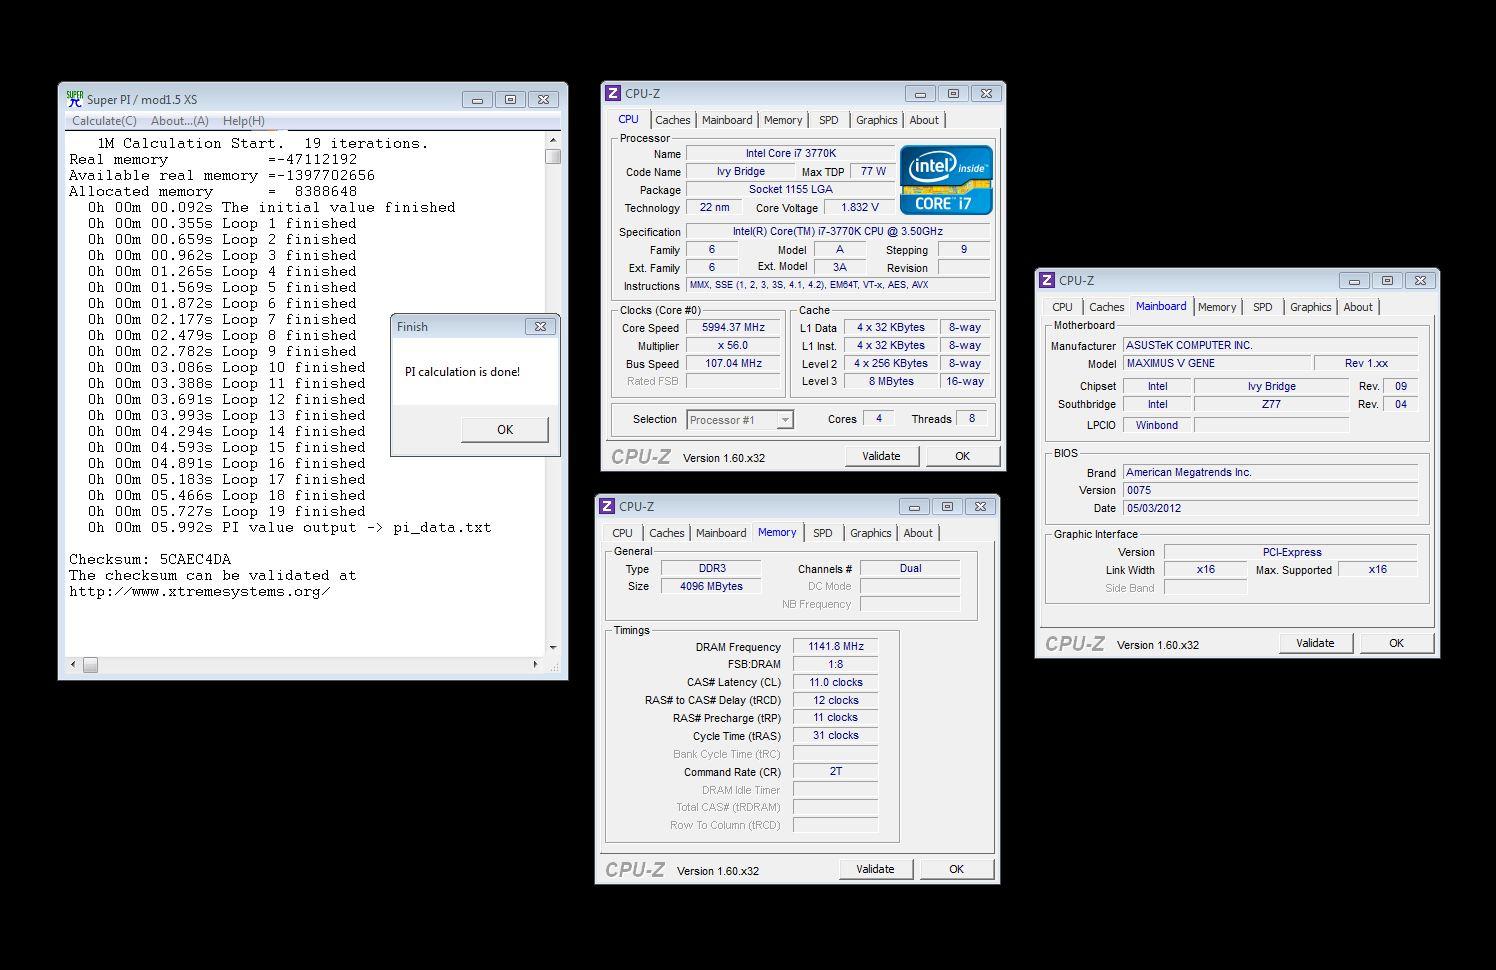Click the PI value output pi_data.txt line
1496x970 pixels.
[290, 528]
